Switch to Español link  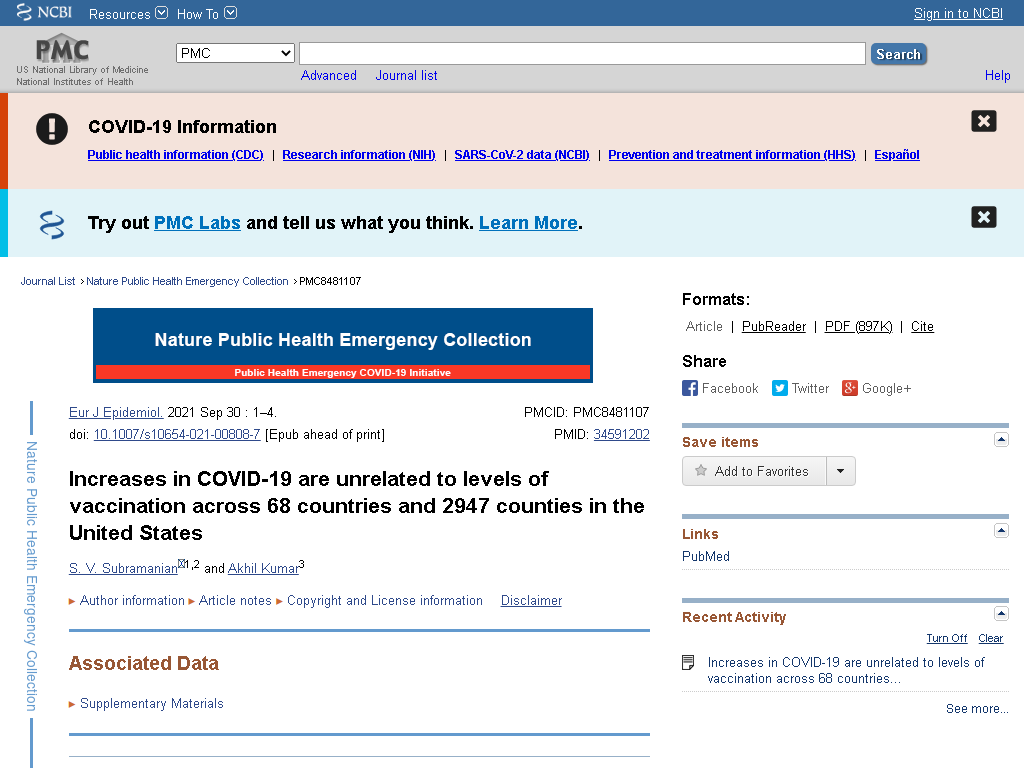click(897, 155)
